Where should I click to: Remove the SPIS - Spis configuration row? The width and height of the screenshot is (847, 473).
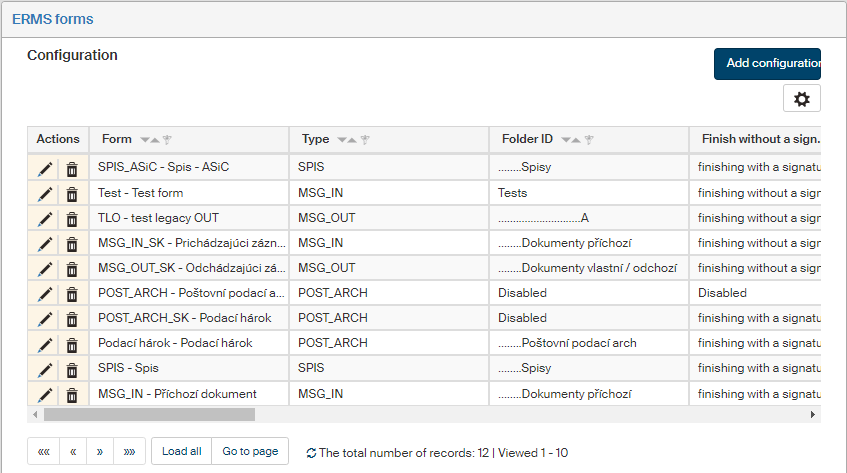click(x=72, y=369)
